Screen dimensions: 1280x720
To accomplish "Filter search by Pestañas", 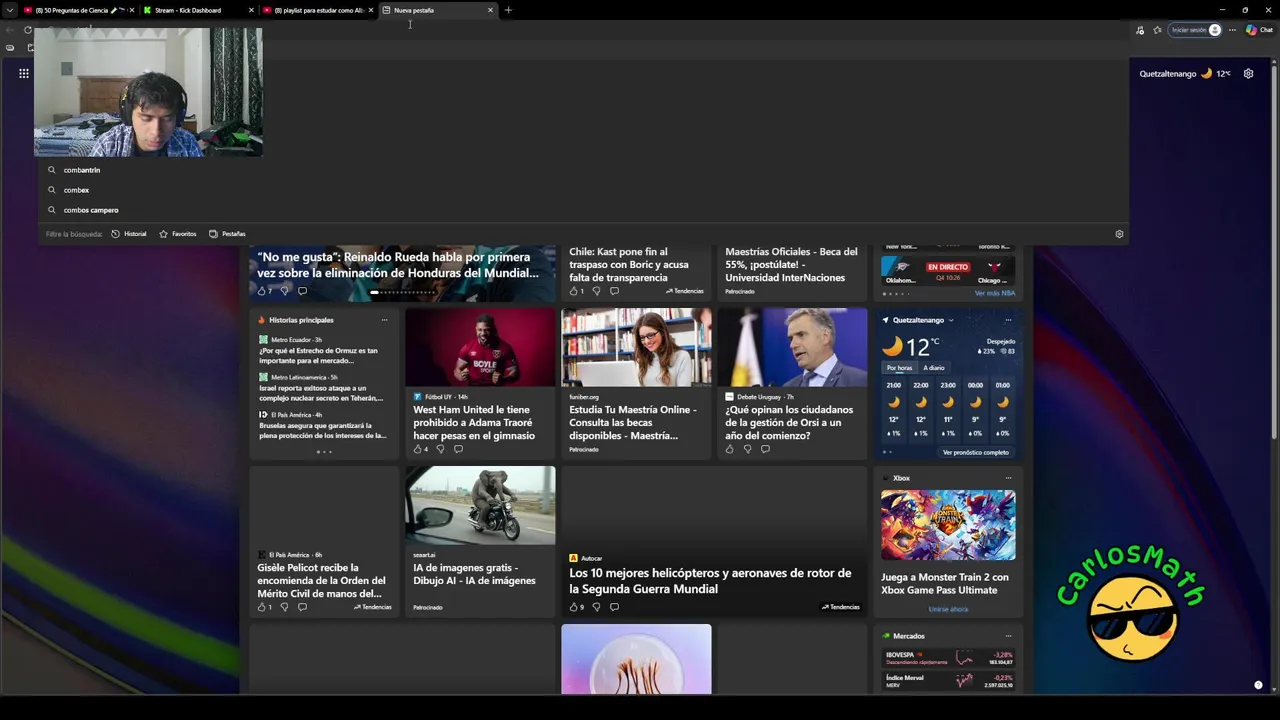I will point(227,234).
